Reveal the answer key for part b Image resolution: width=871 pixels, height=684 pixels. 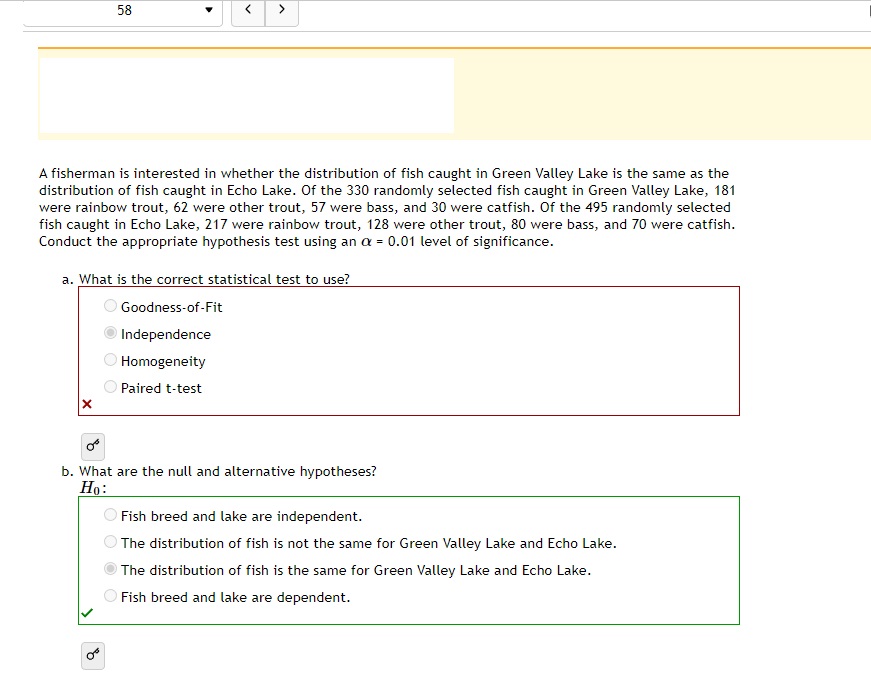click(92, 656)
